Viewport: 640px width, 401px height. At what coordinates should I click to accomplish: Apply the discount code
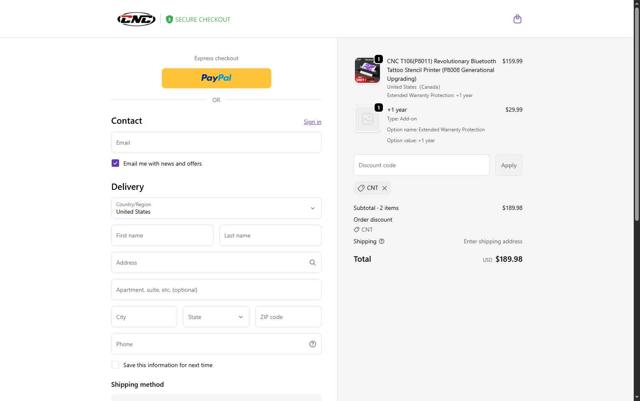pos(508,165)
